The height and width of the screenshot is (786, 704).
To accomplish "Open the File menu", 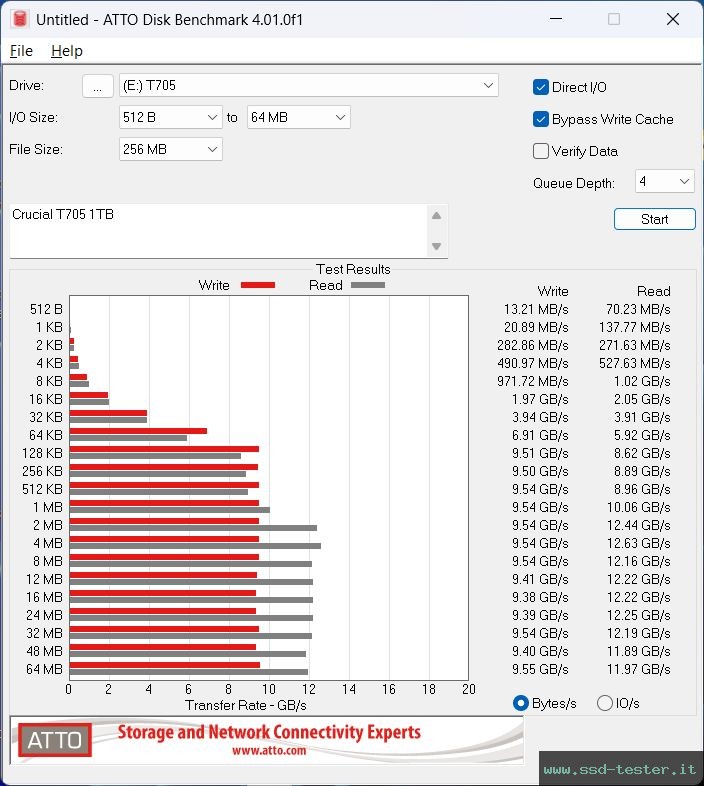I will (x=21, y=51).
